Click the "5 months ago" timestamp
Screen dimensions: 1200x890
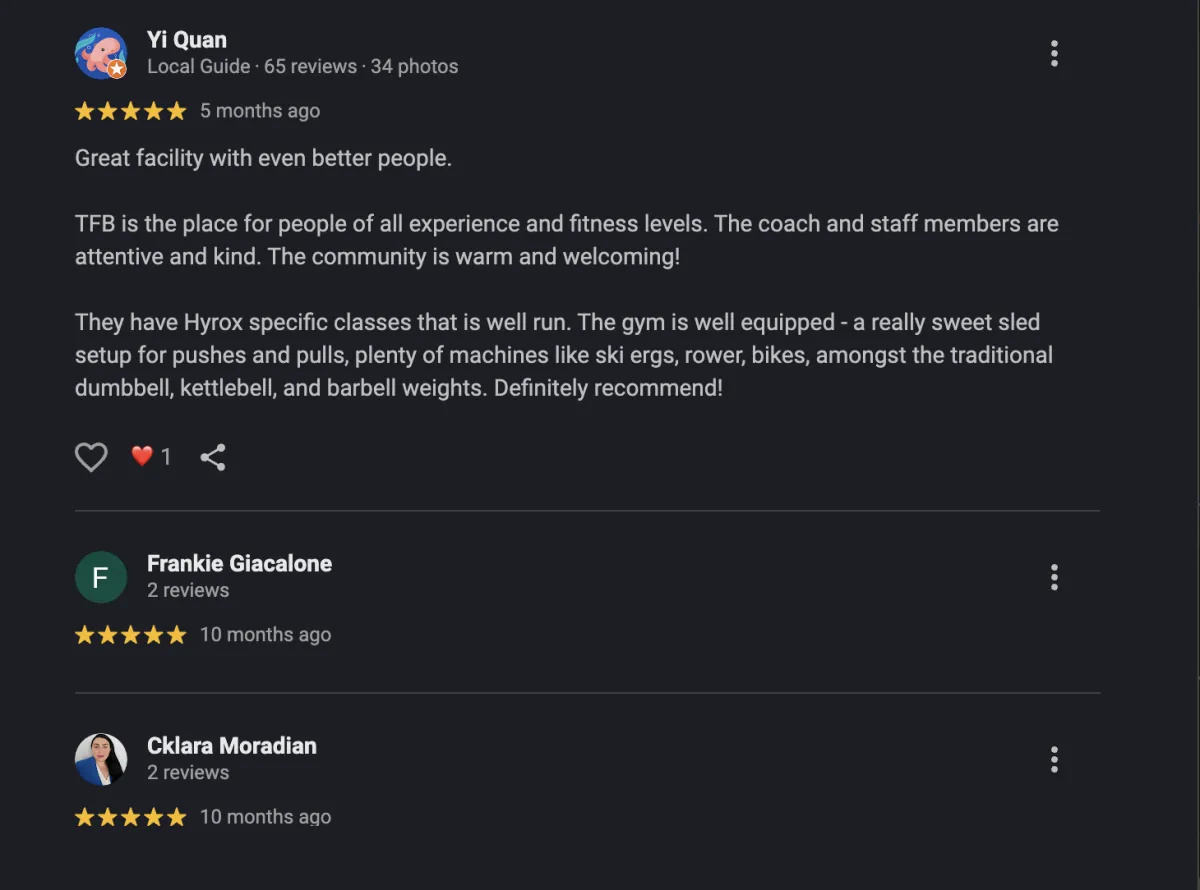[260, 111]
